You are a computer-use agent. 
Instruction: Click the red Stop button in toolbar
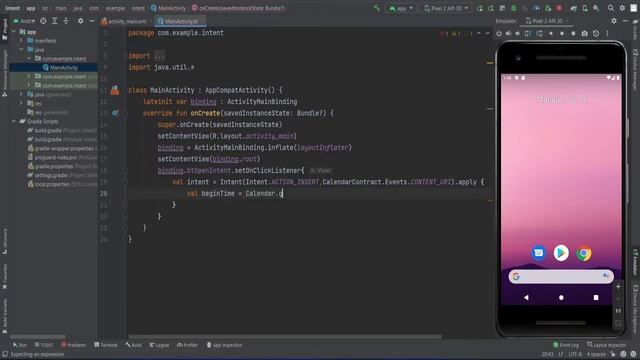tap(559, 8)
